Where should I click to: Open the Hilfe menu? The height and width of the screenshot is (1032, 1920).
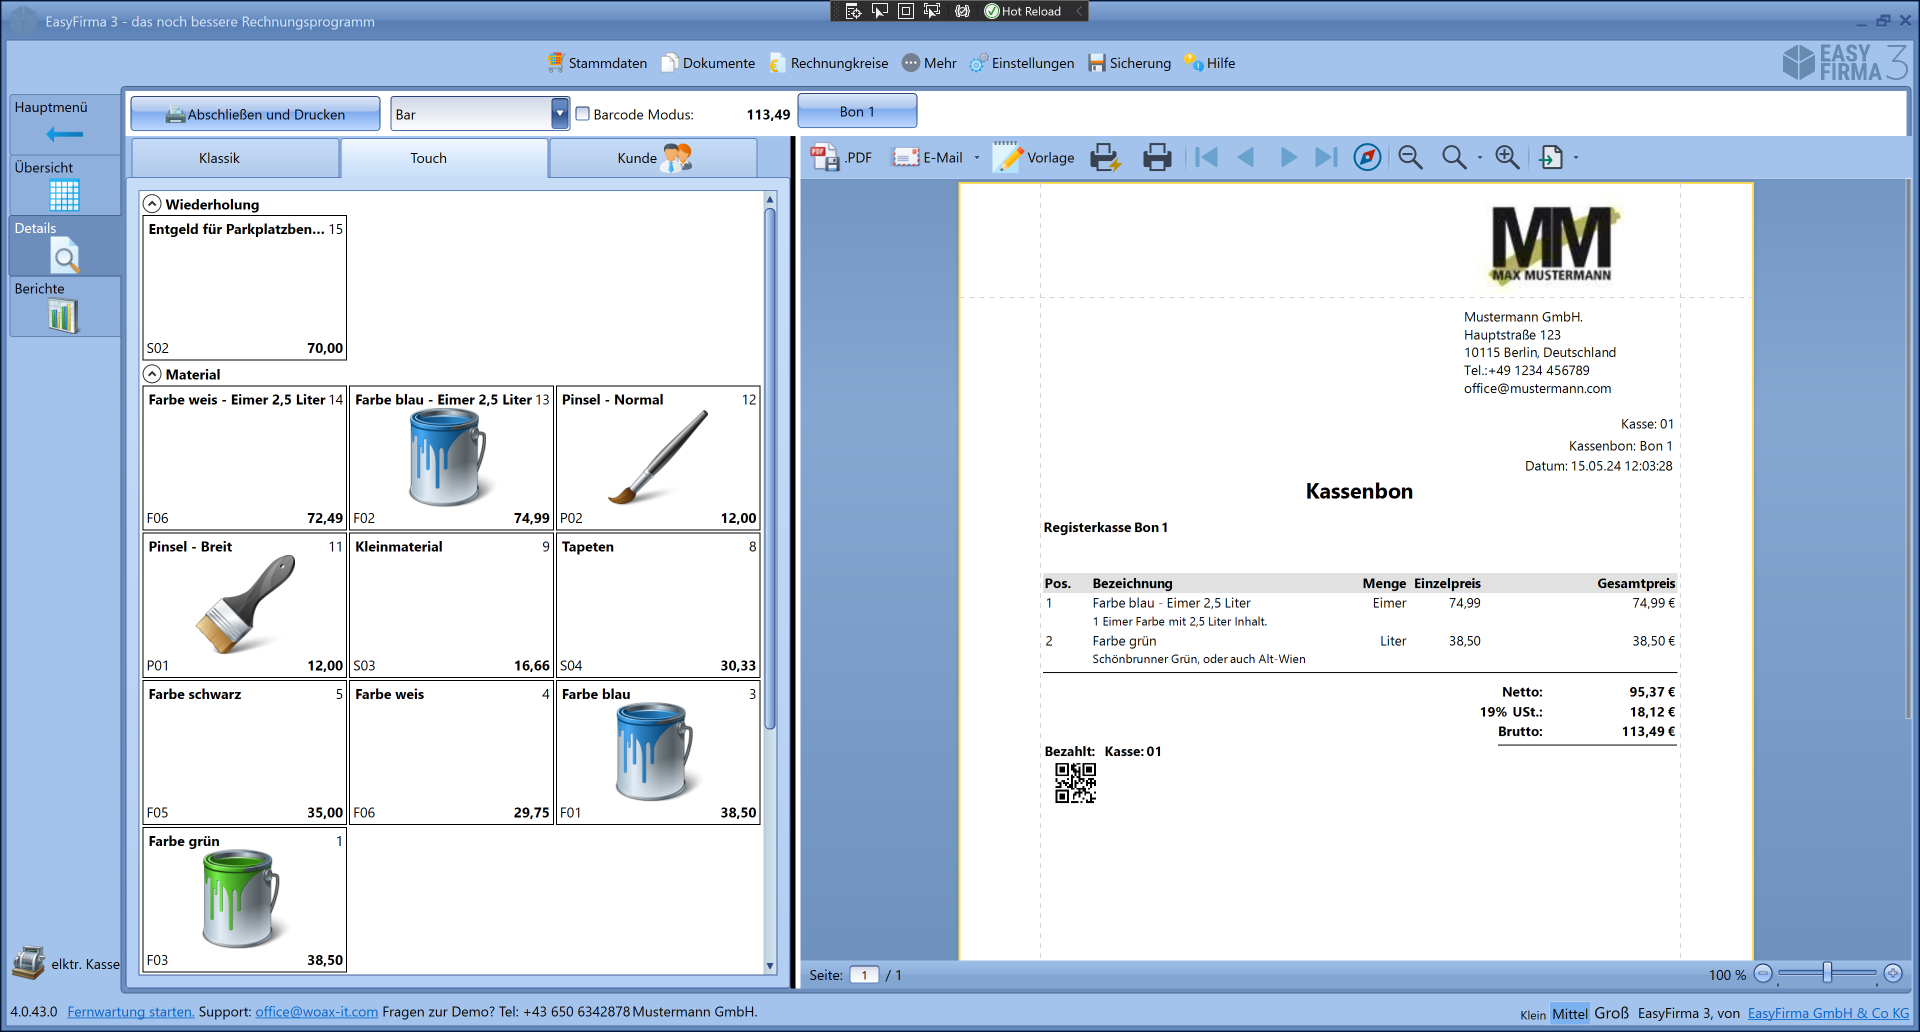point(1209,63)
